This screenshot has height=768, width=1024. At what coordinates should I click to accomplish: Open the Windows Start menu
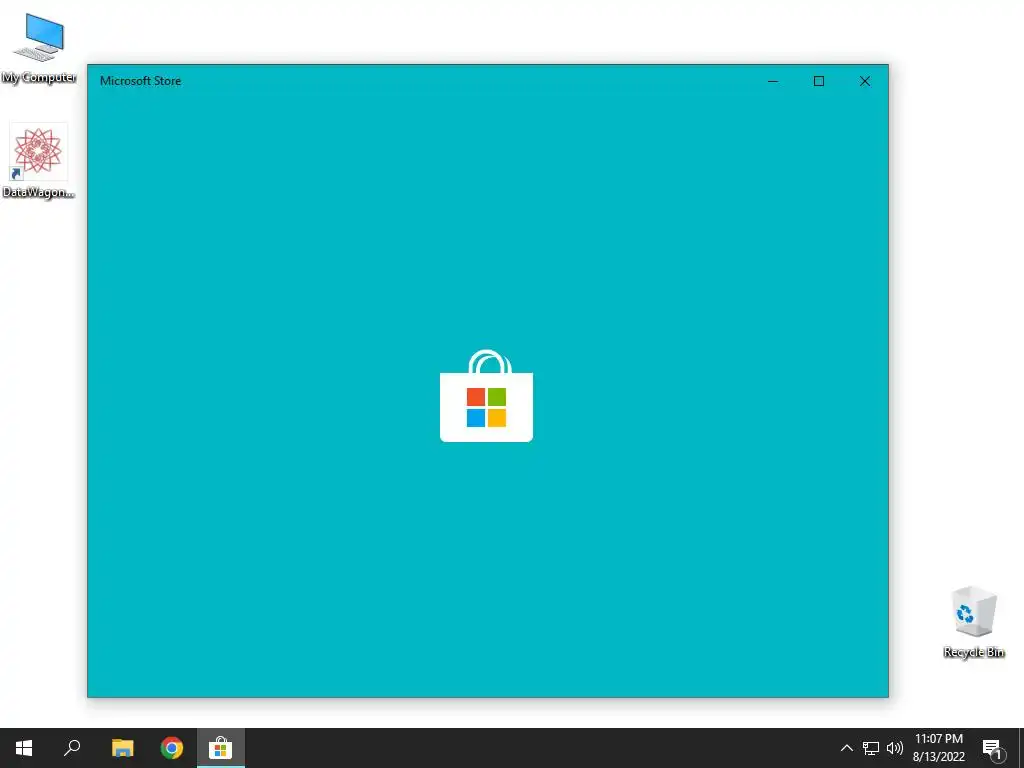click(x=24, y=748)
